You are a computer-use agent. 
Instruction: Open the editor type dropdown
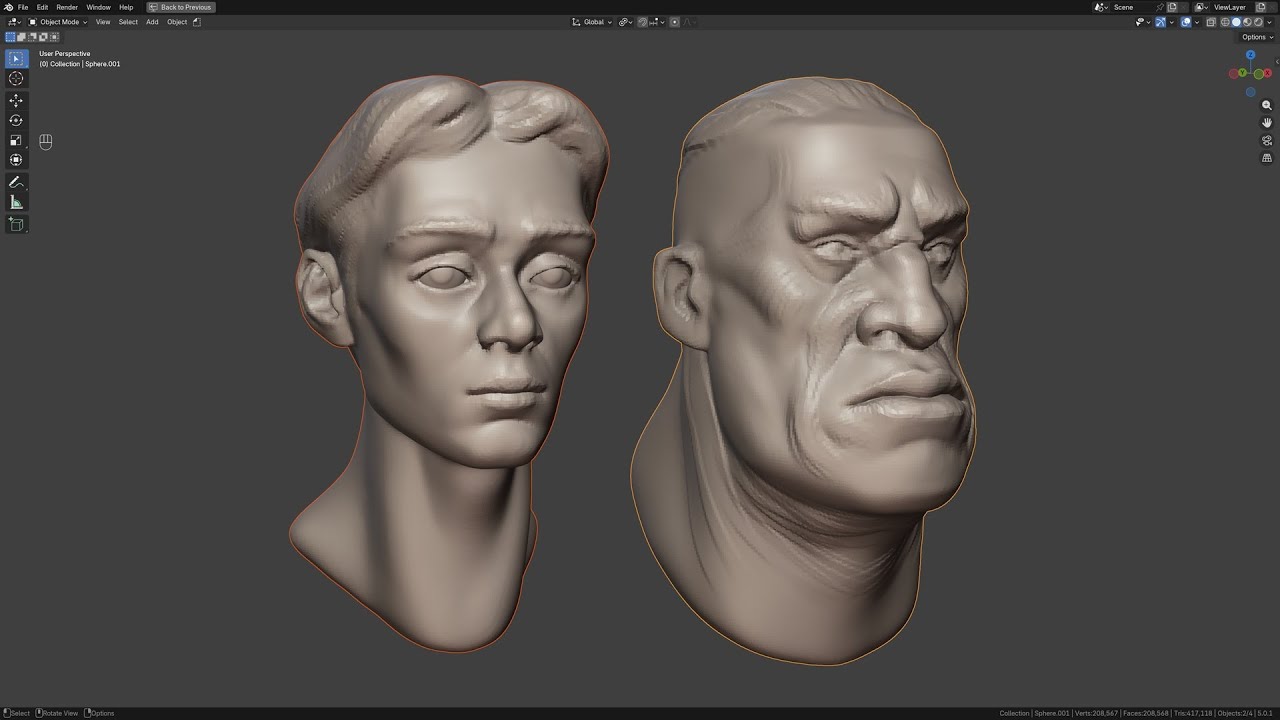(x=14, y=22)
